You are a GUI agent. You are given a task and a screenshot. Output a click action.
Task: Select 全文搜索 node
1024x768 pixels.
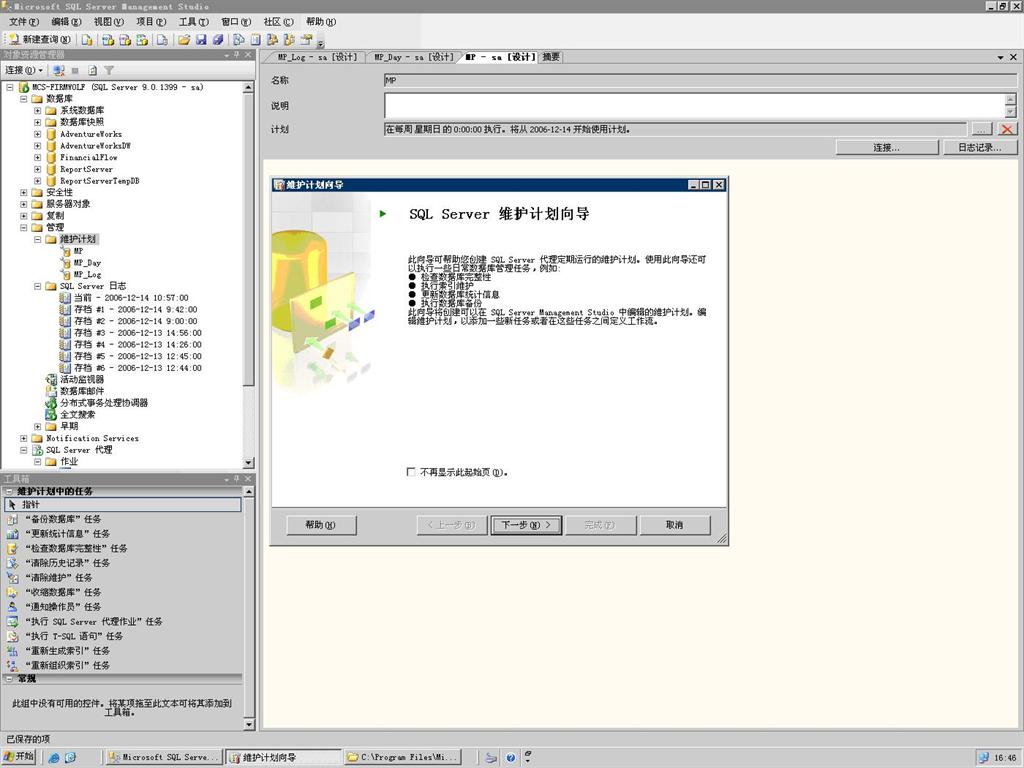click(x=78, y=415)
